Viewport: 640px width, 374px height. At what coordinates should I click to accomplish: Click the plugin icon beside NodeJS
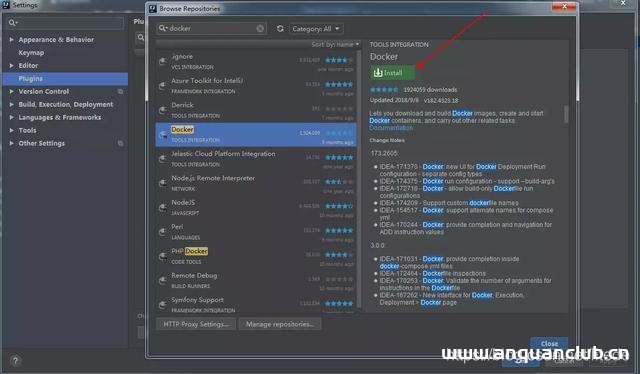click(162, 207)
